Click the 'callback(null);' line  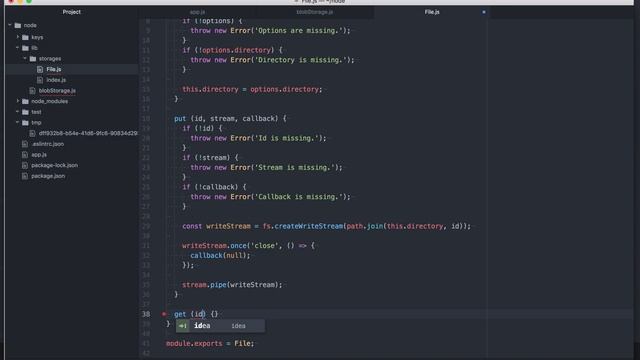pyautogui.click(x=220, y=256)
